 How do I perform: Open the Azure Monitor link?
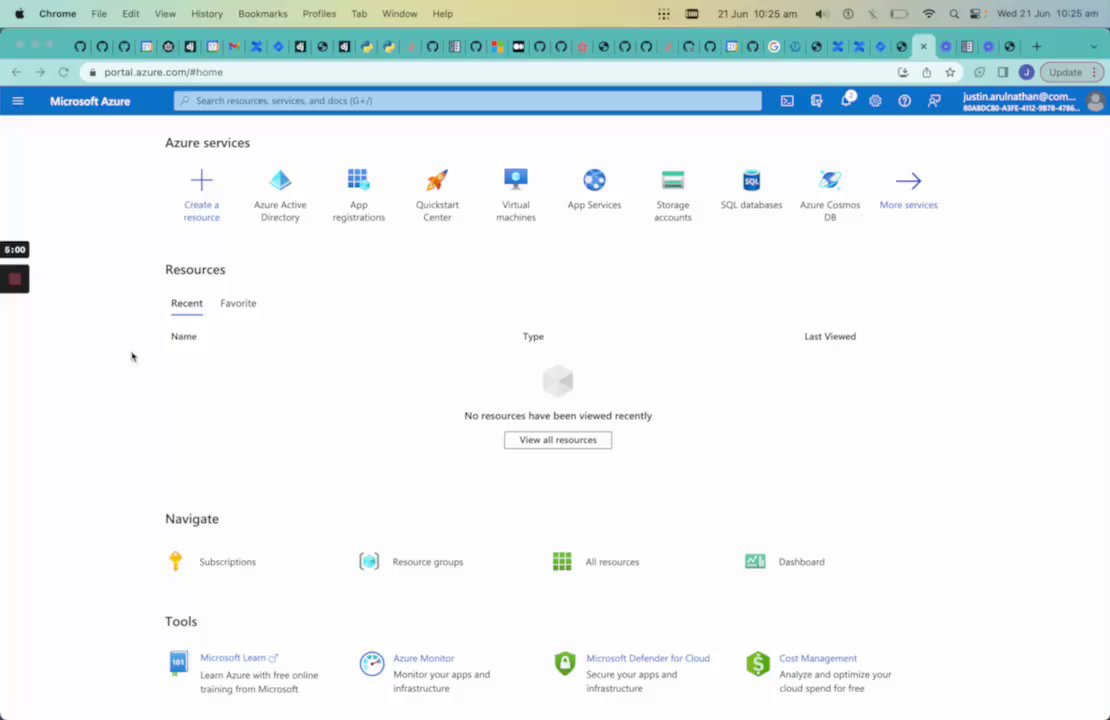tap(423, 658)
